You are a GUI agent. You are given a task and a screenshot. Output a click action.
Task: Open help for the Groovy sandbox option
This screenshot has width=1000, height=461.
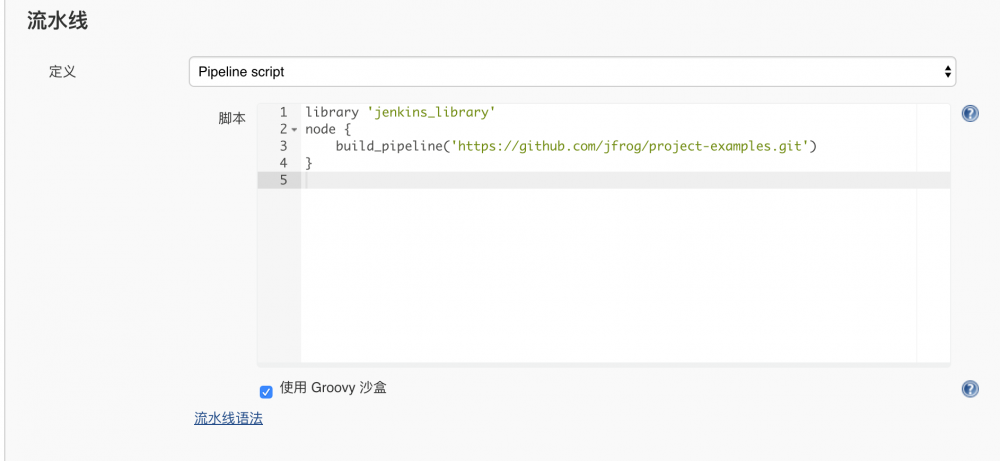[x=970, y=389]
